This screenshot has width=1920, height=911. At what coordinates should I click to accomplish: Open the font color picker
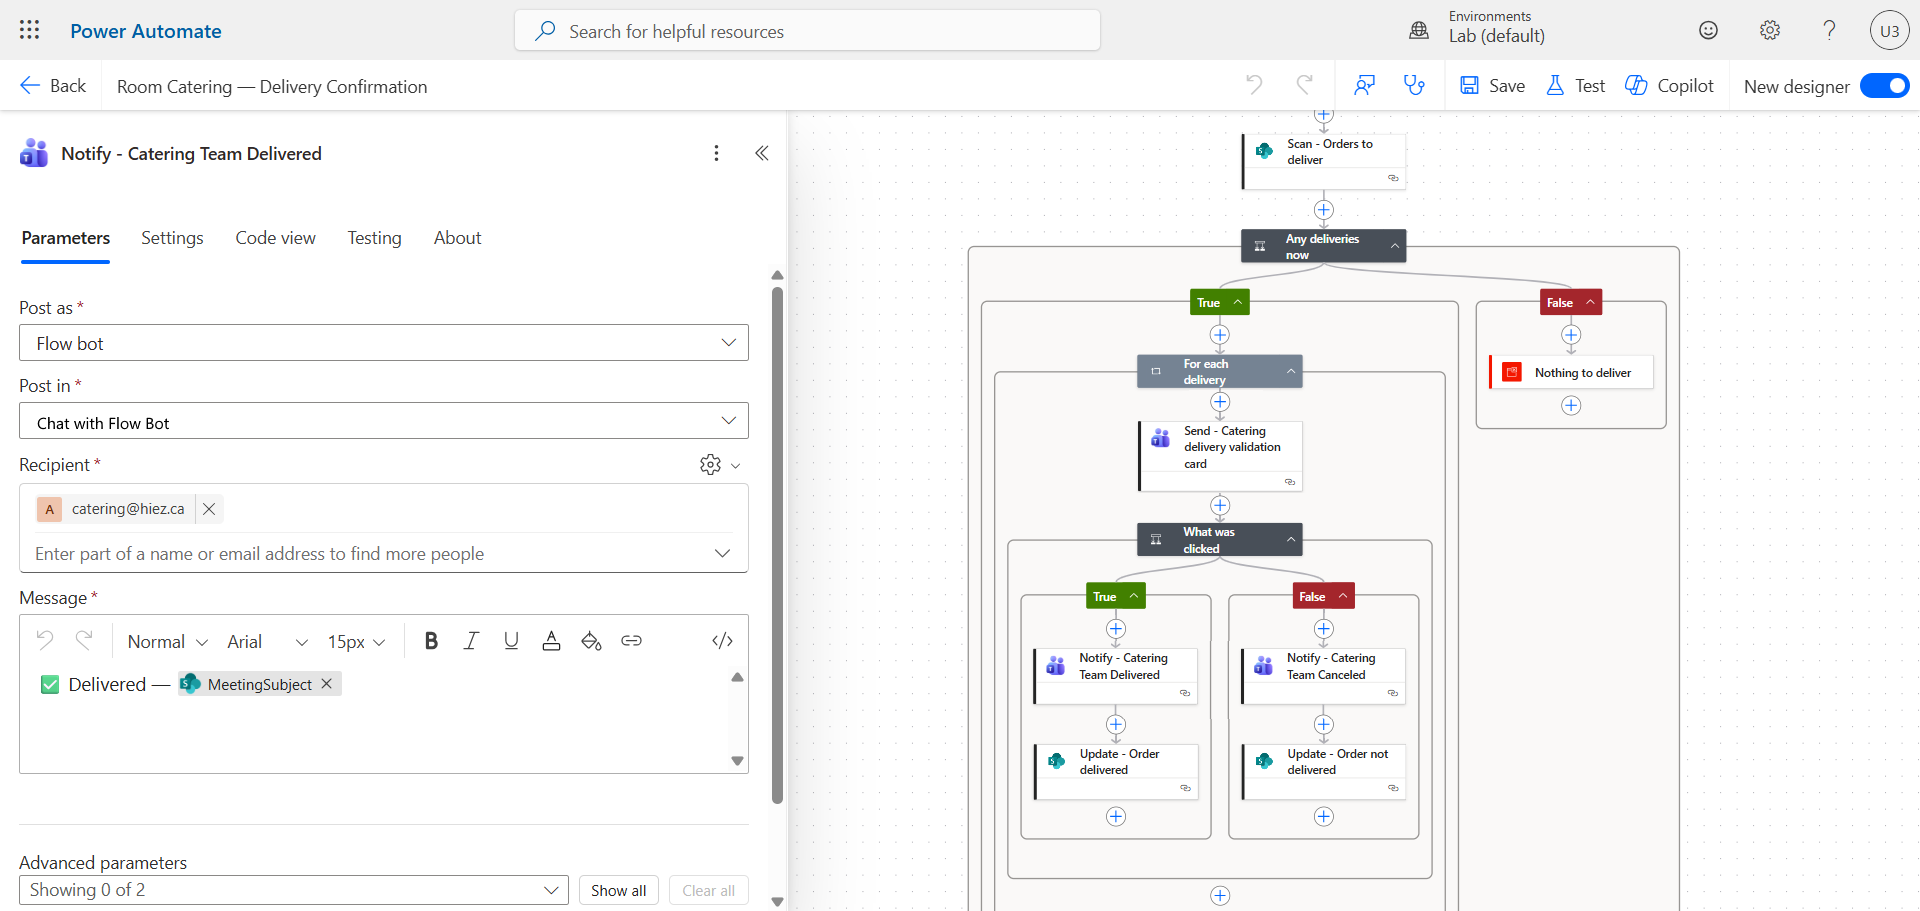pyautogui.click(x=551, y=641)
